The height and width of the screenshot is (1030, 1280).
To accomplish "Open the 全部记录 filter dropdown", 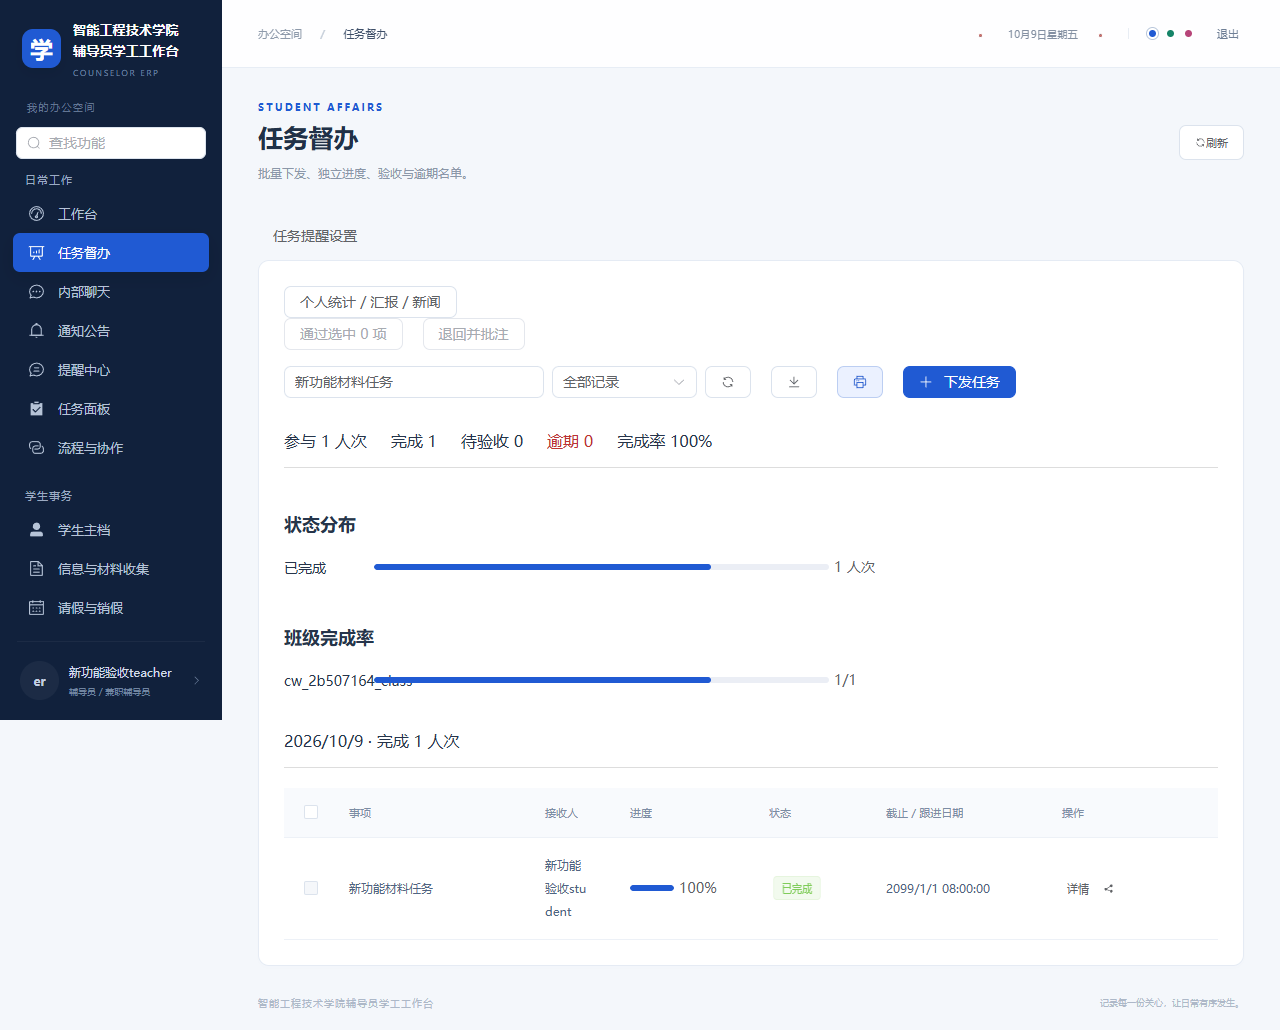I will pyautogui.click(x=624, y=382).
